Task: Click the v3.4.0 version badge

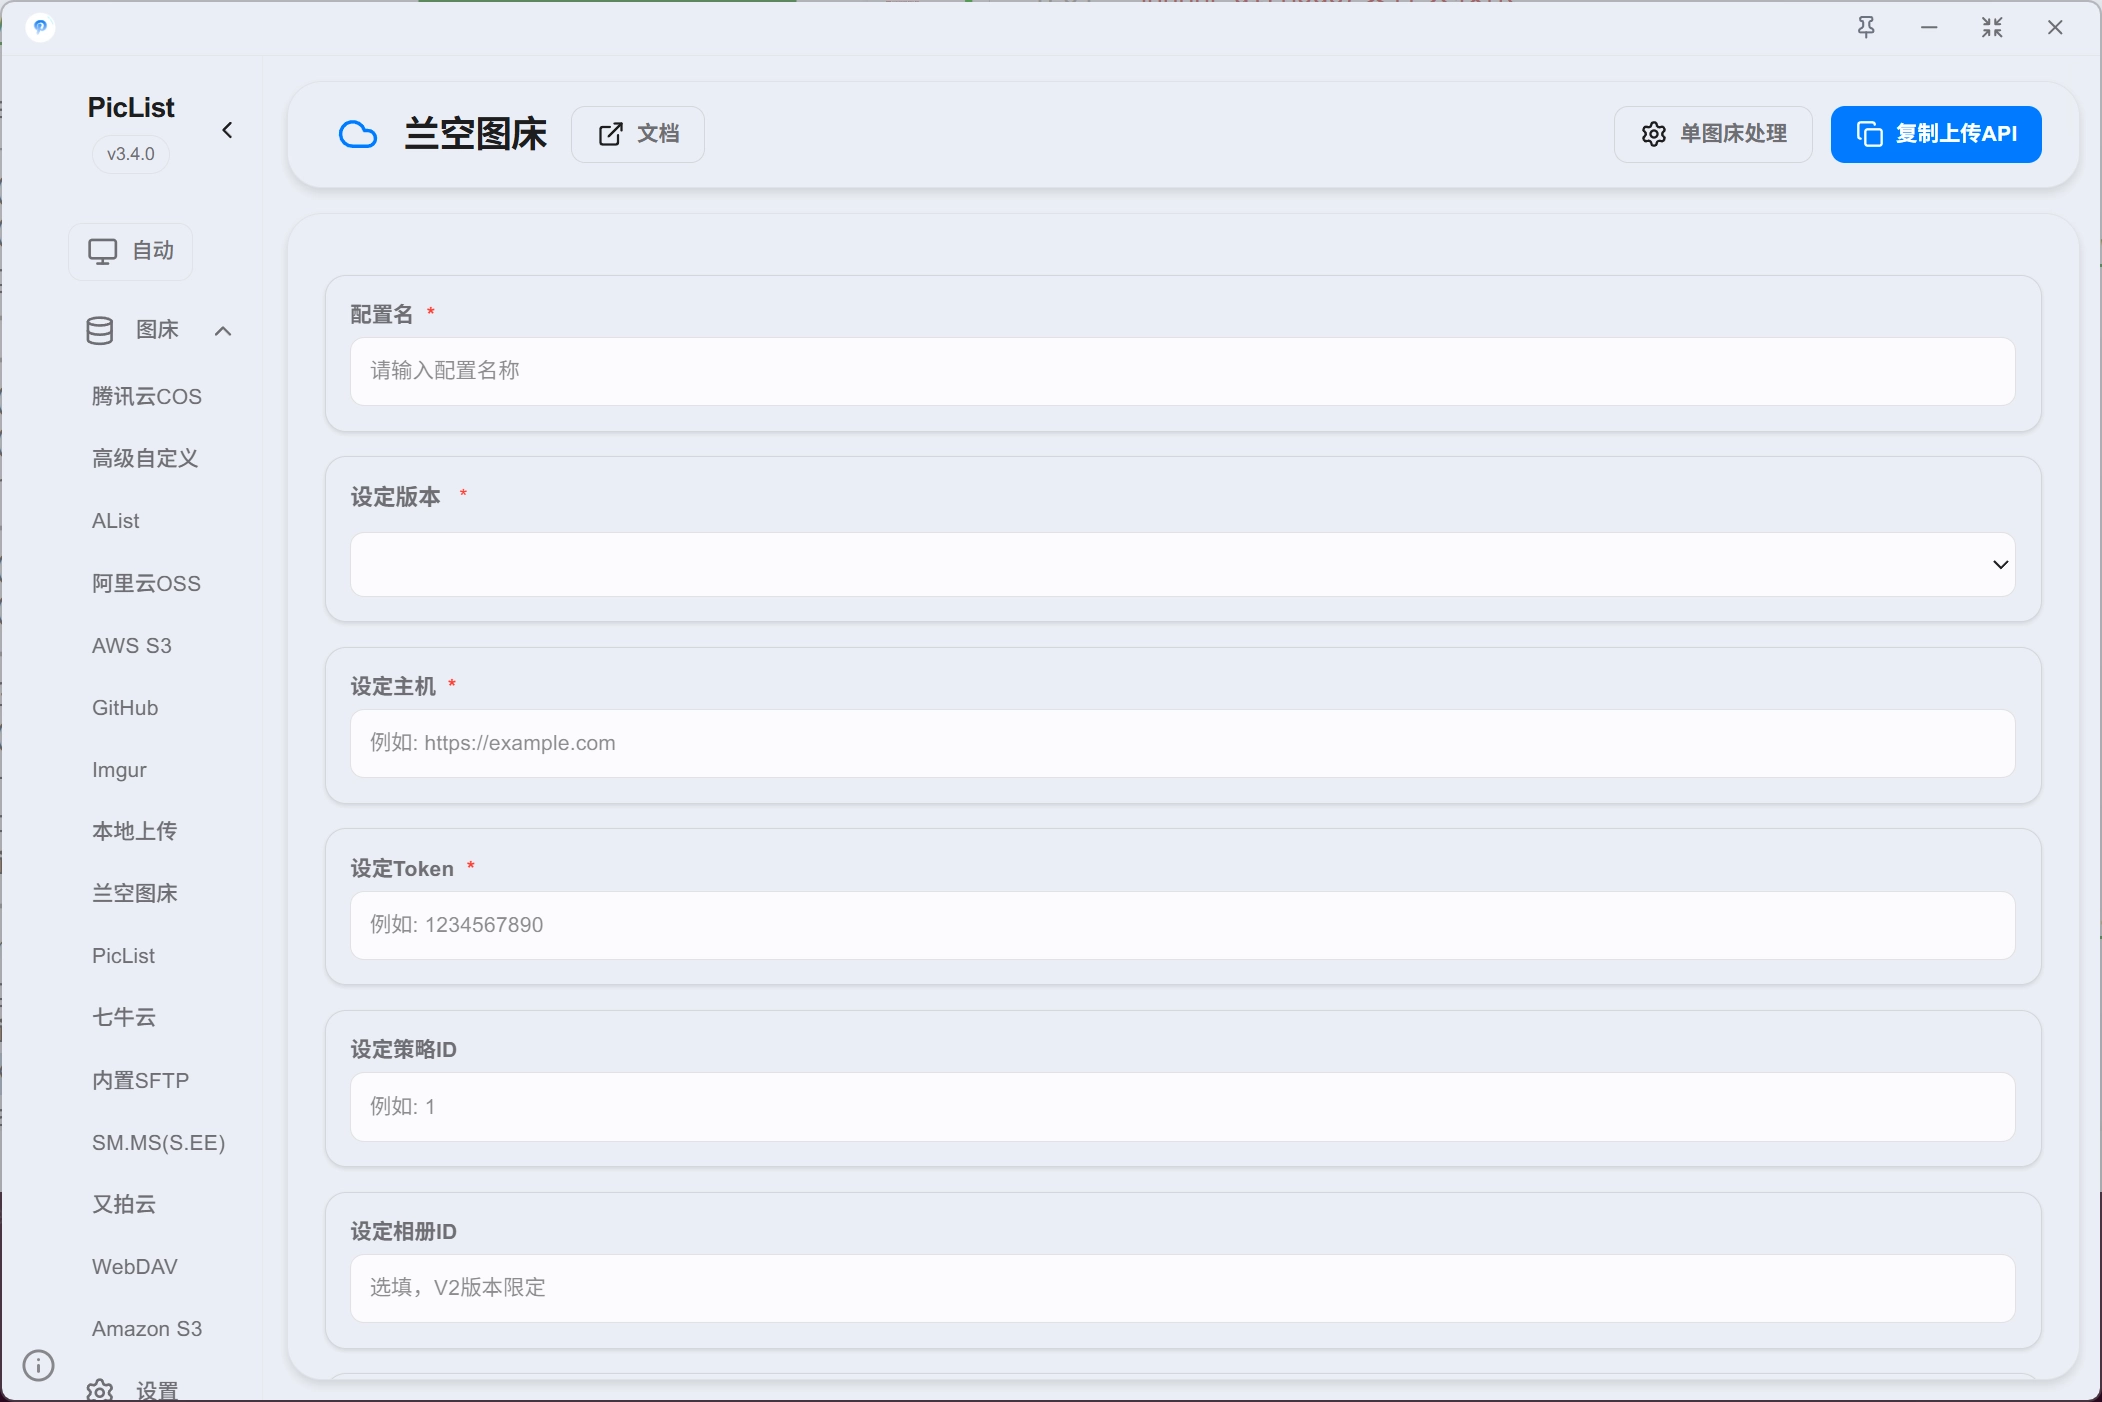Action: [x=131, y=154]
